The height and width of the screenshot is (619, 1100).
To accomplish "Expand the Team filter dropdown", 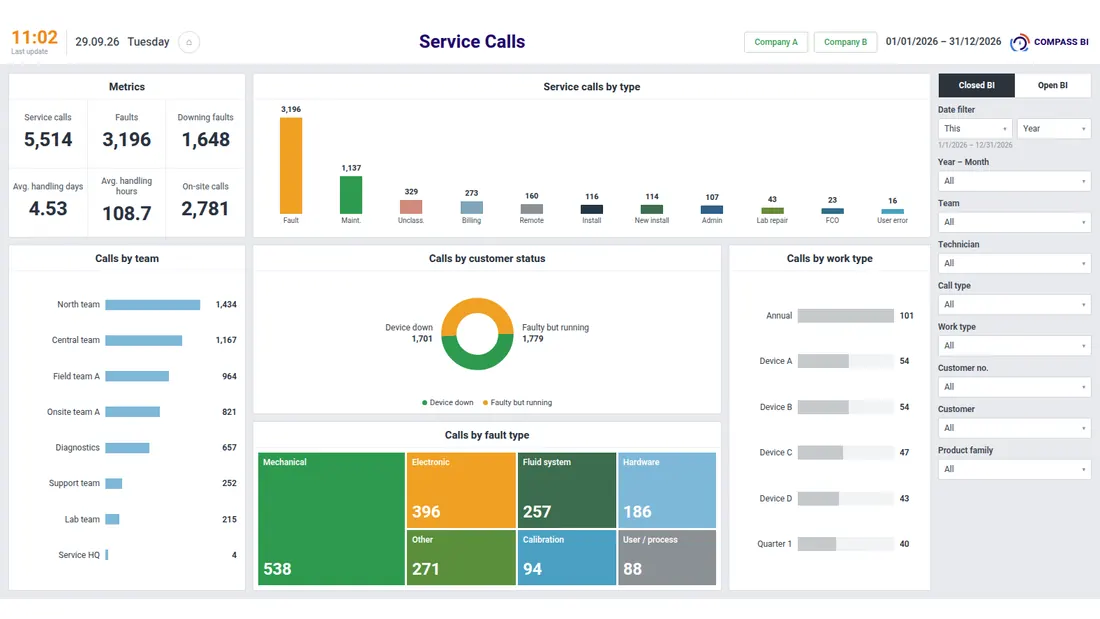I will [1014, 222].
